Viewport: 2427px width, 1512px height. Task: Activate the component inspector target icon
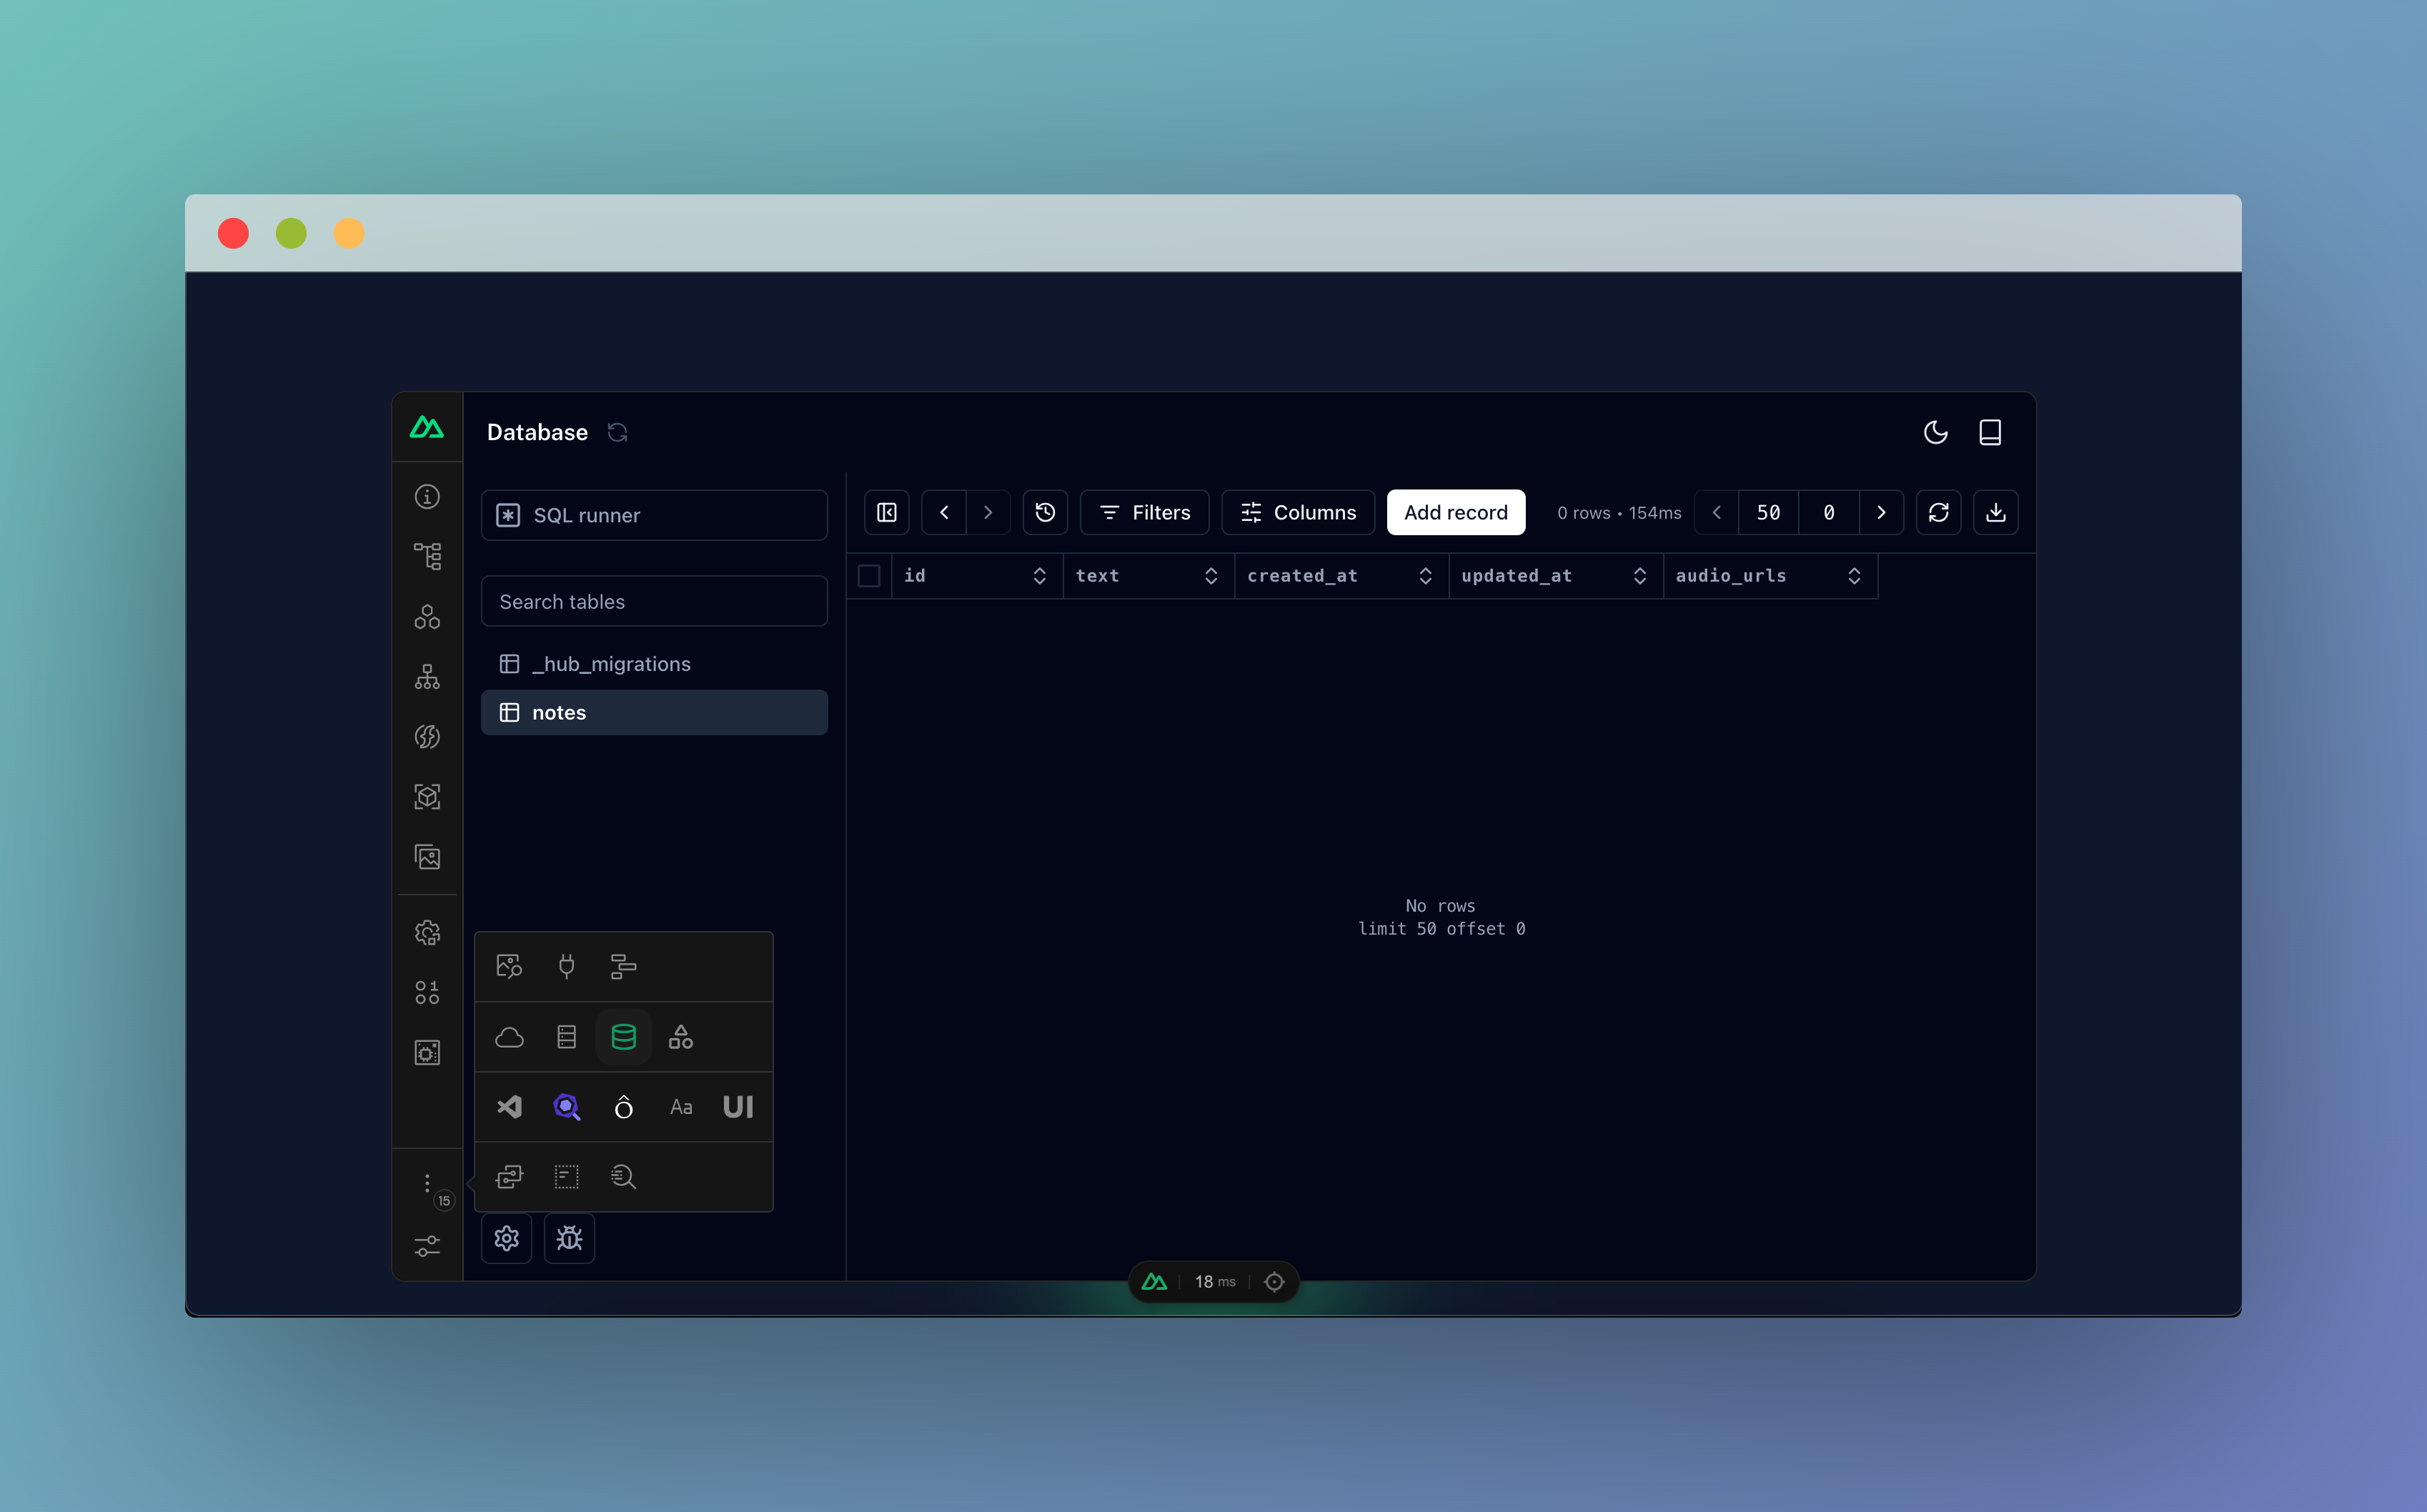point(1274,1282)
